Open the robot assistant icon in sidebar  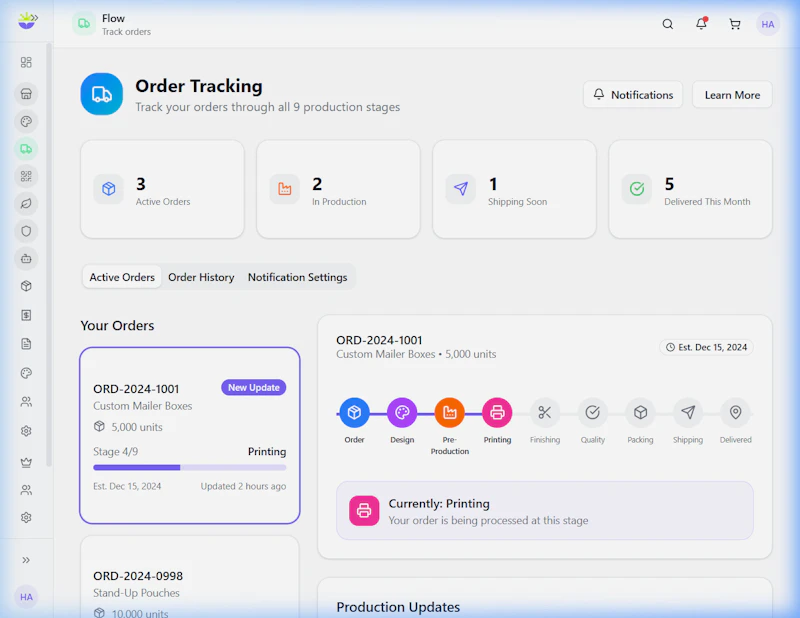[26, 259]
